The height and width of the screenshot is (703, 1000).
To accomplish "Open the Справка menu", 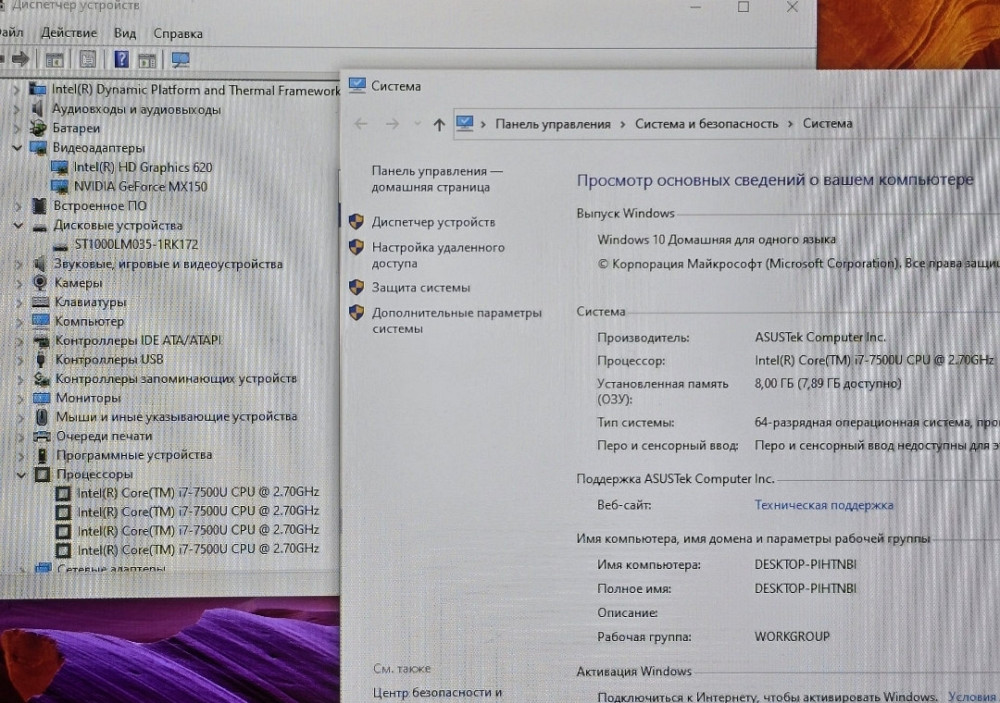I will tap(178, 33).
